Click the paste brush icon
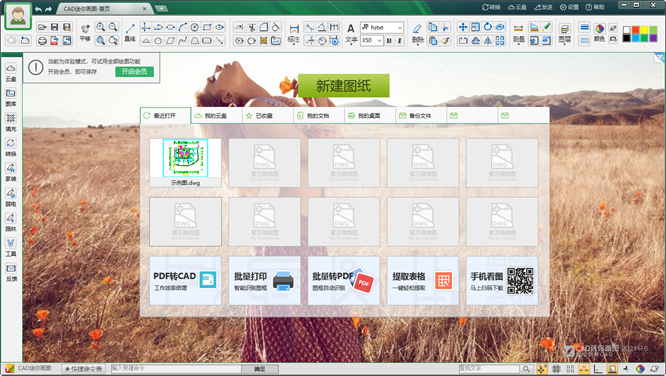 (x=445, y=41)
